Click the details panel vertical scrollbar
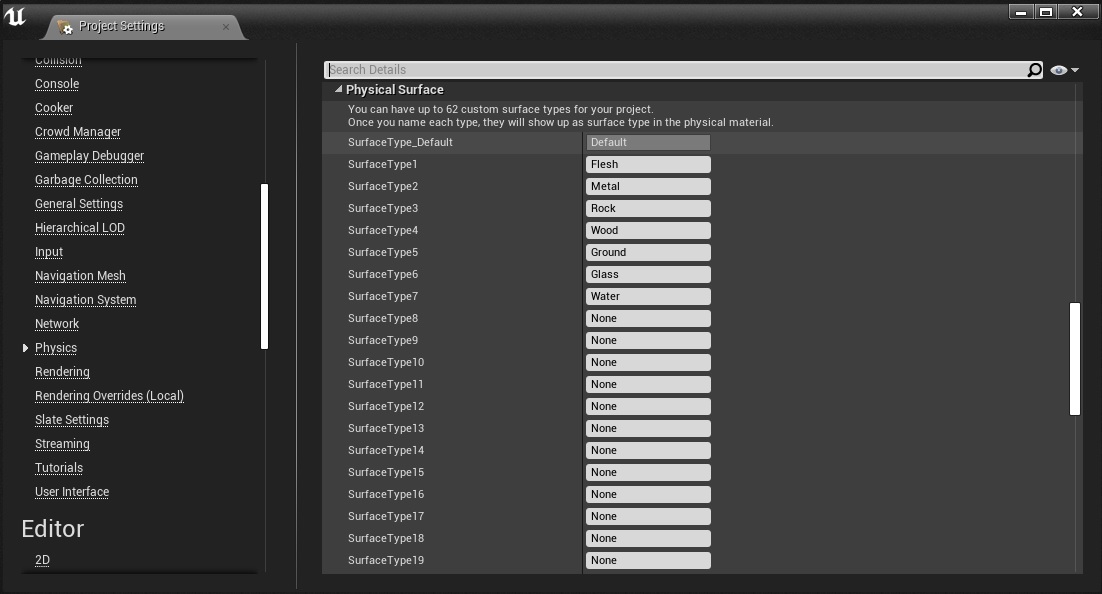Screen dimensions: 1102x594 [1075, 358]
